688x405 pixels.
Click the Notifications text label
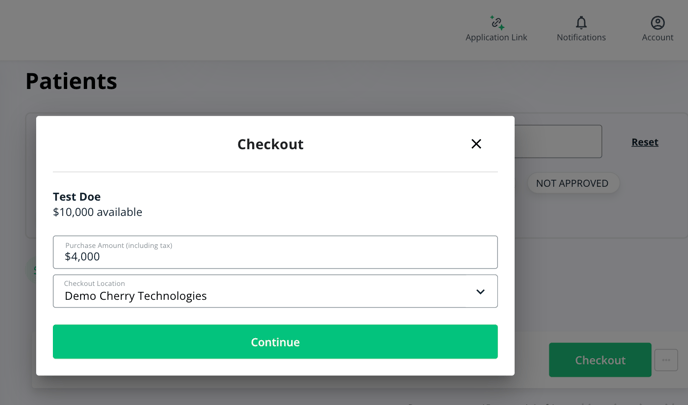[581, 38]
